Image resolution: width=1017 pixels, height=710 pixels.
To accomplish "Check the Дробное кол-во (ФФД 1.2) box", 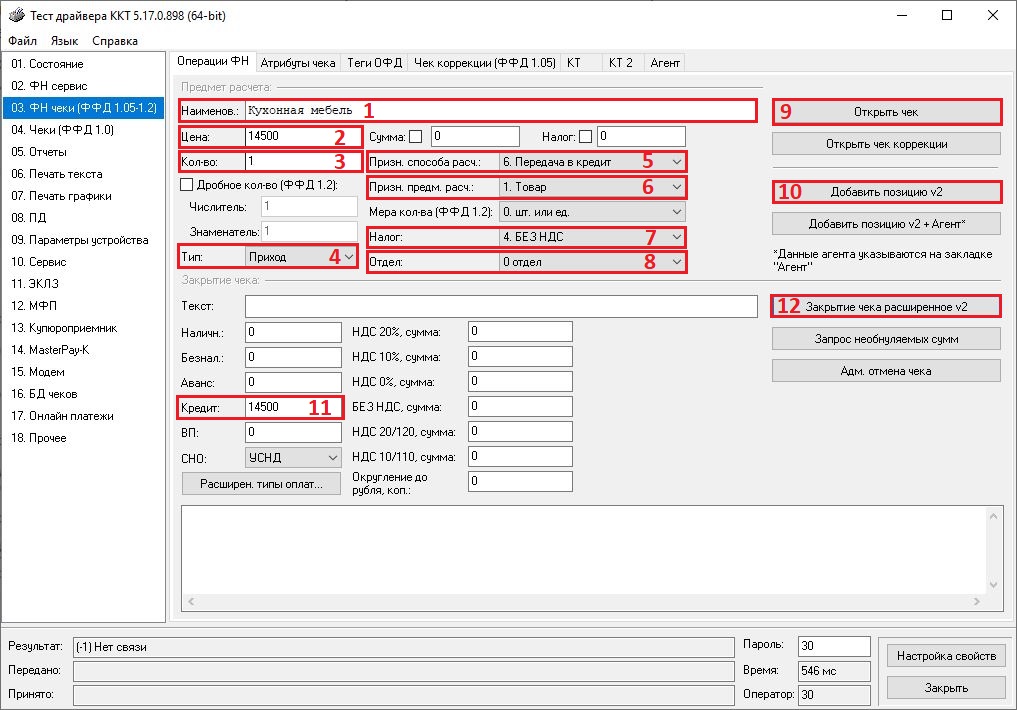I will pyautogui.click(x=186, y=184).
